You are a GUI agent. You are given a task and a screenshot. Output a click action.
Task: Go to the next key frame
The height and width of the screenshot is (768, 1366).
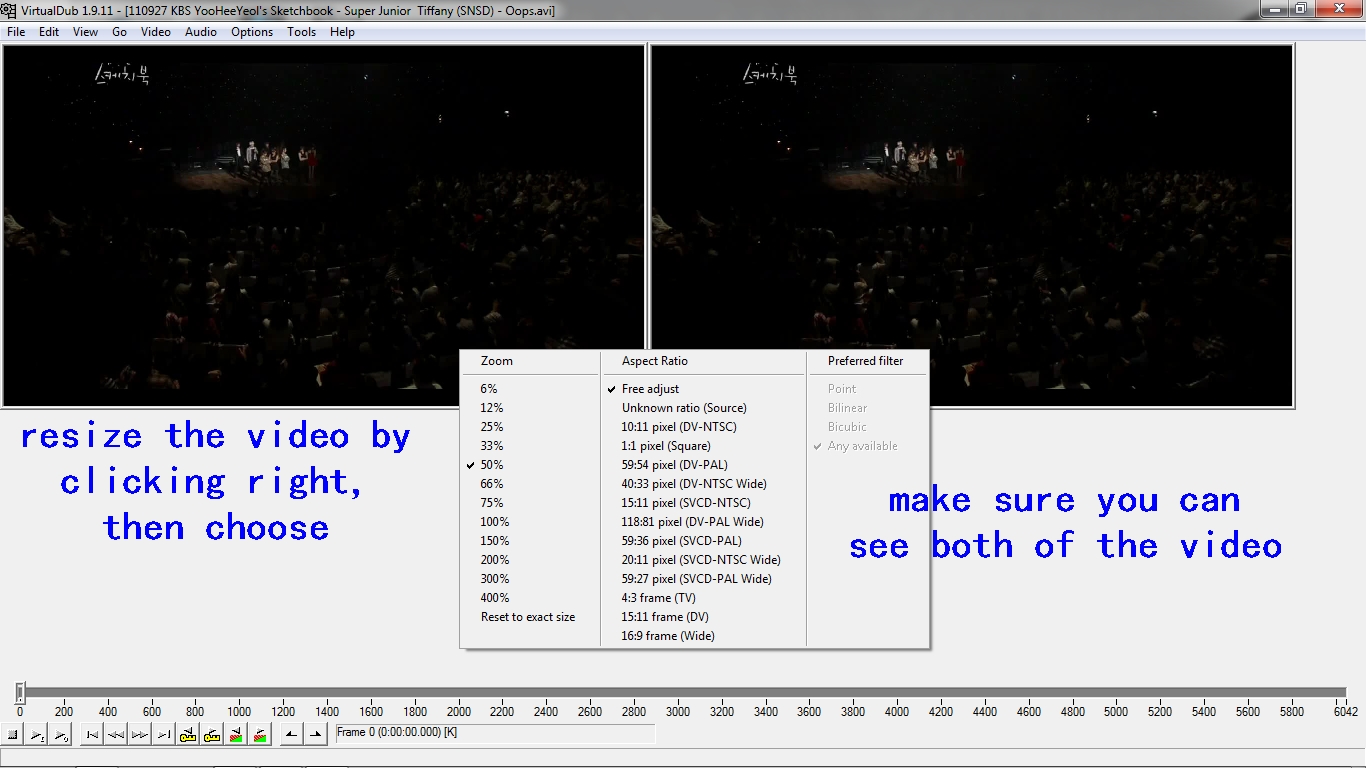212,735
